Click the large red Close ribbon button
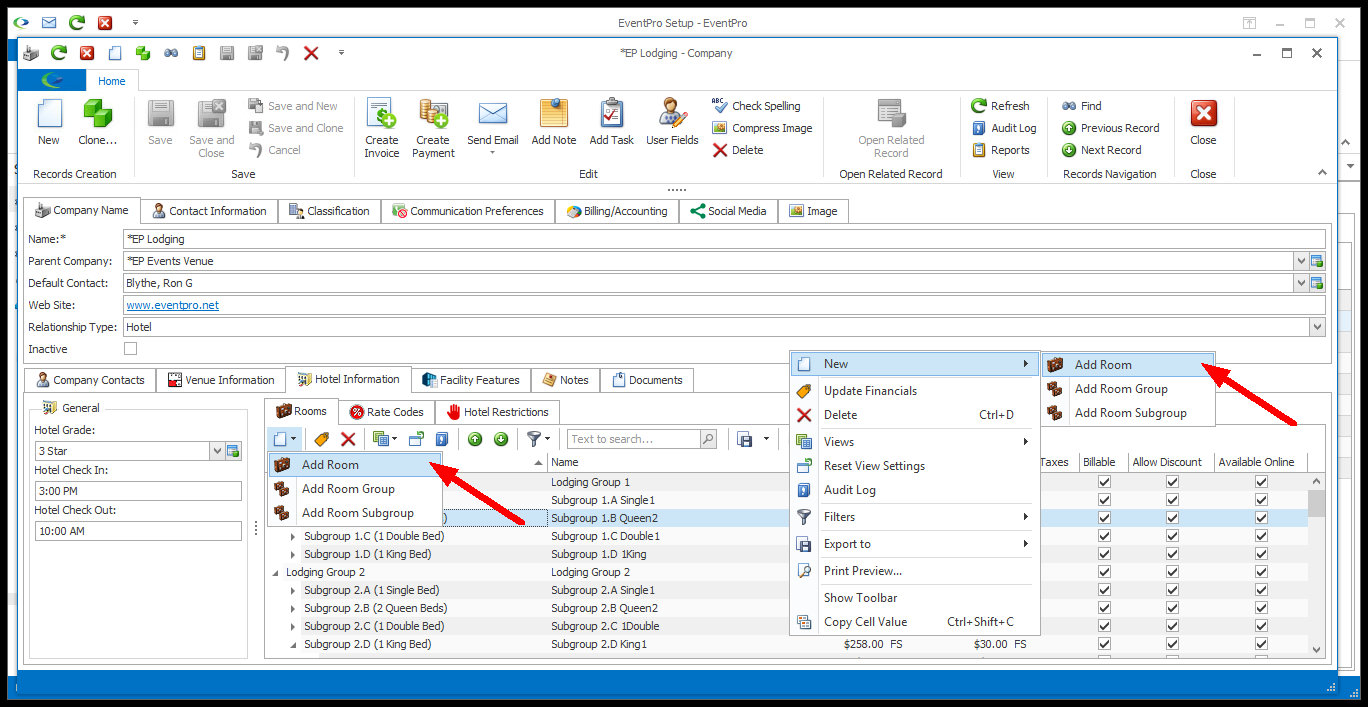 [x=1203, y=122]
